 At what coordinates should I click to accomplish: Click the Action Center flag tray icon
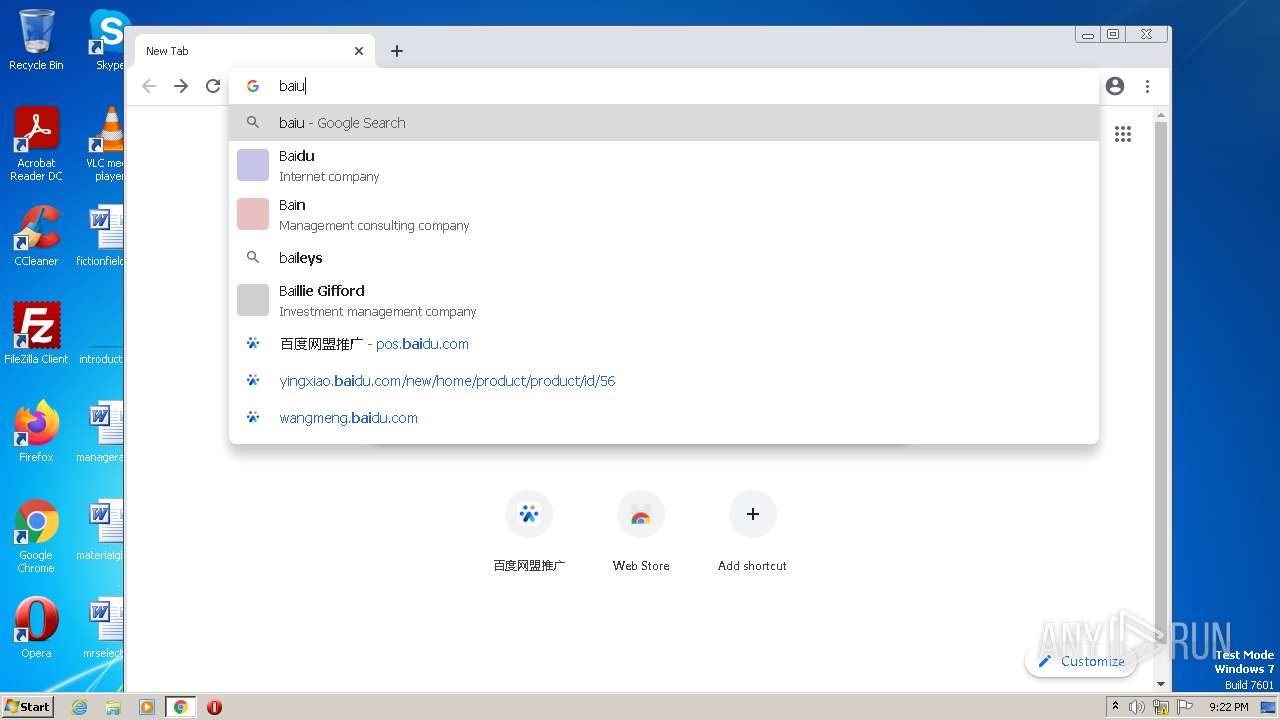[x=1185, y=707]
